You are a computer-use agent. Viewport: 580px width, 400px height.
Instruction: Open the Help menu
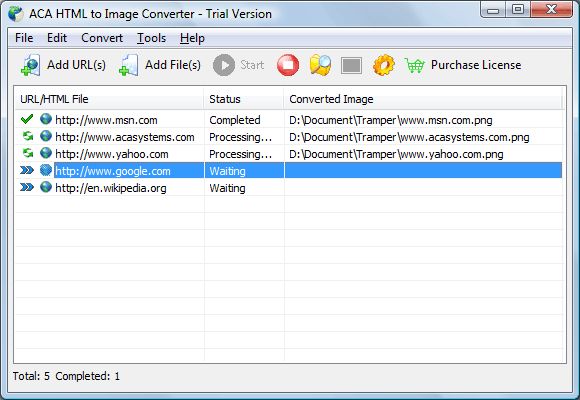tap(192, 38)
